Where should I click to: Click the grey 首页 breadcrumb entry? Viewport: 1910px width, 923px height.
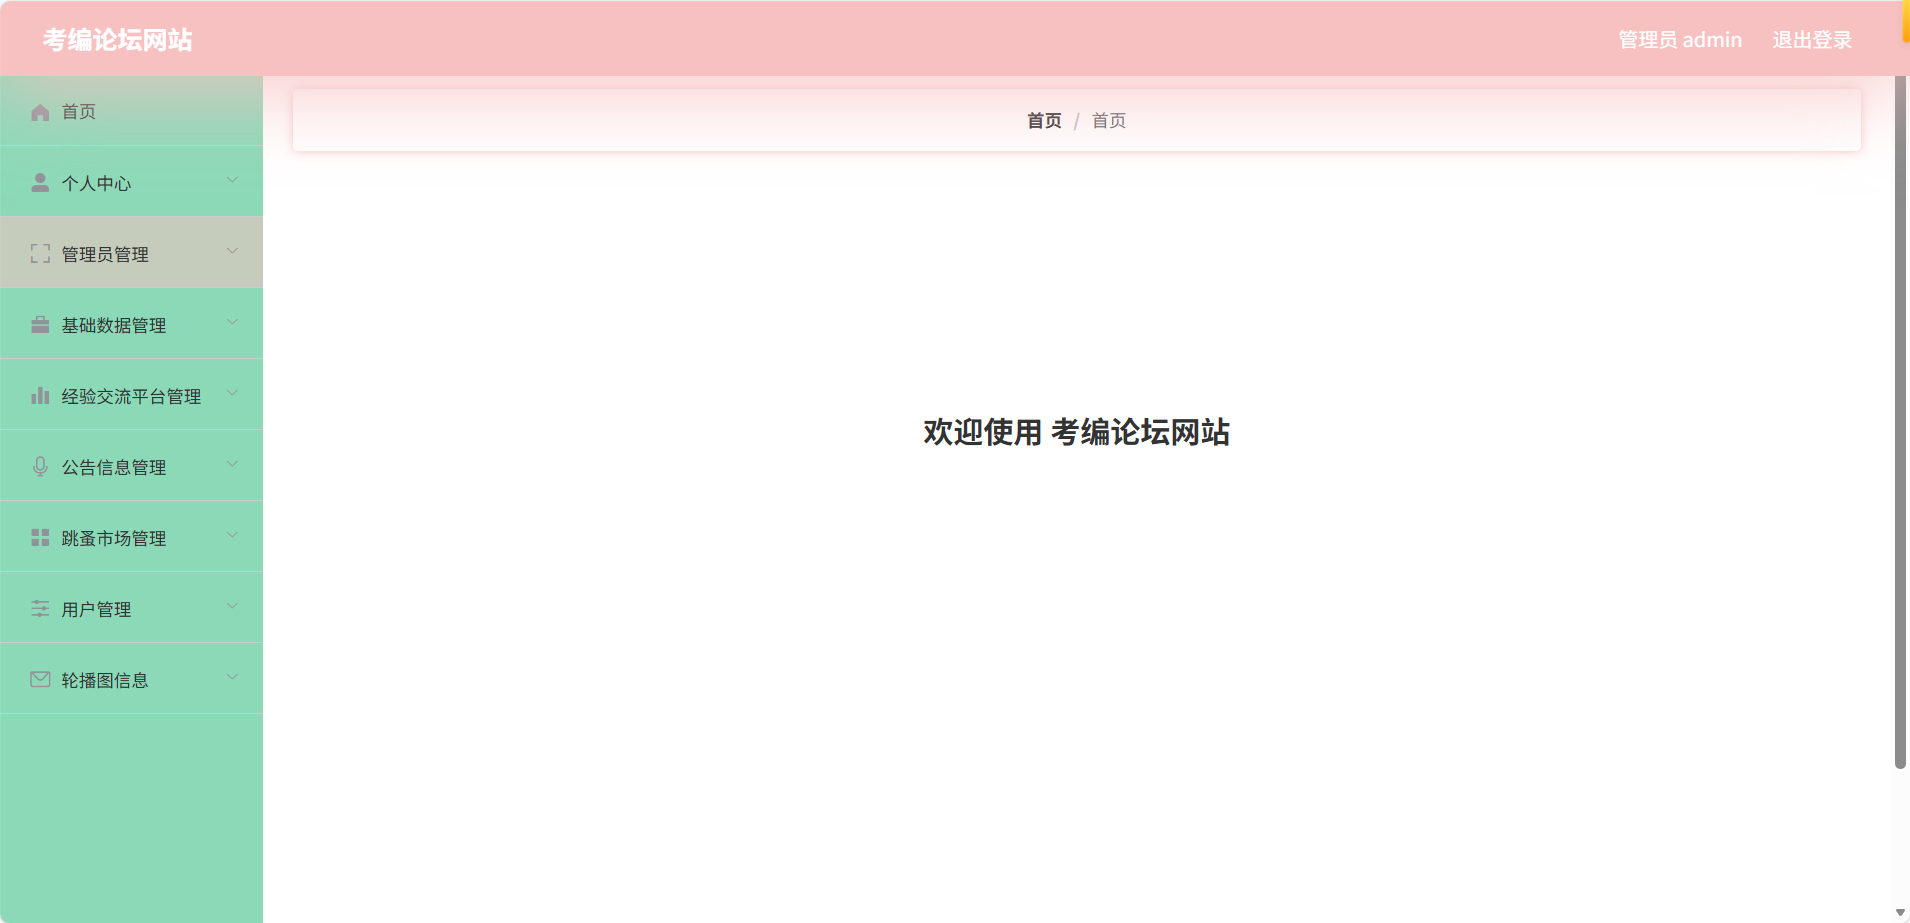tap(1108, 121)
